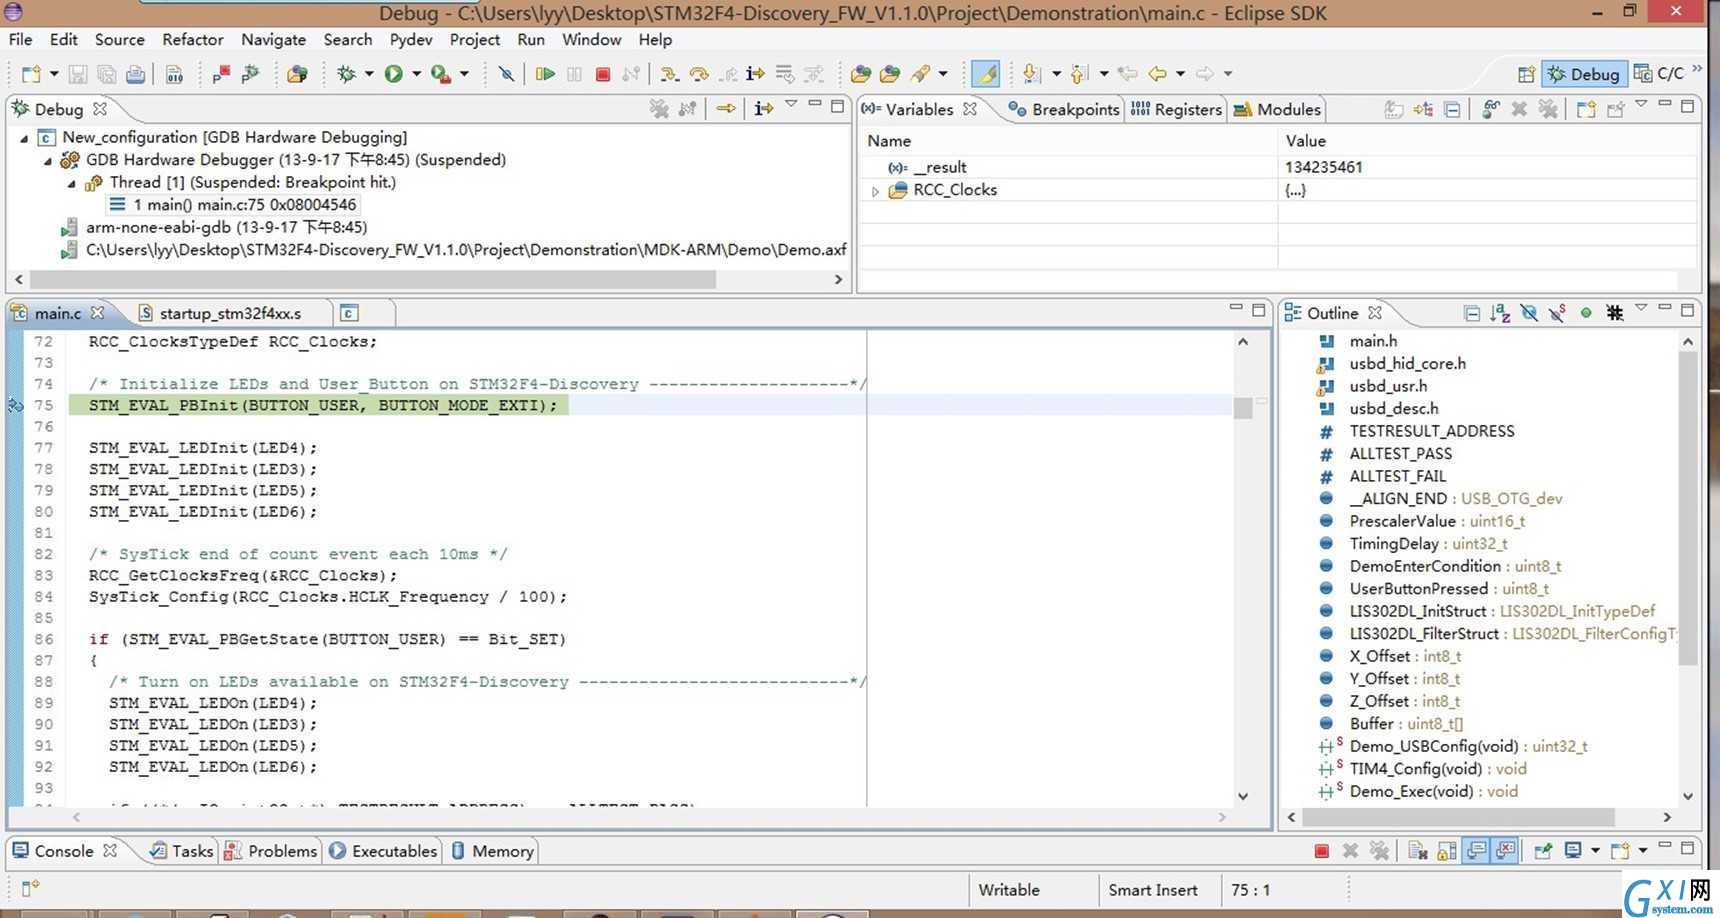
Task: Open the Pydev menu
Action: pos(411,40)
